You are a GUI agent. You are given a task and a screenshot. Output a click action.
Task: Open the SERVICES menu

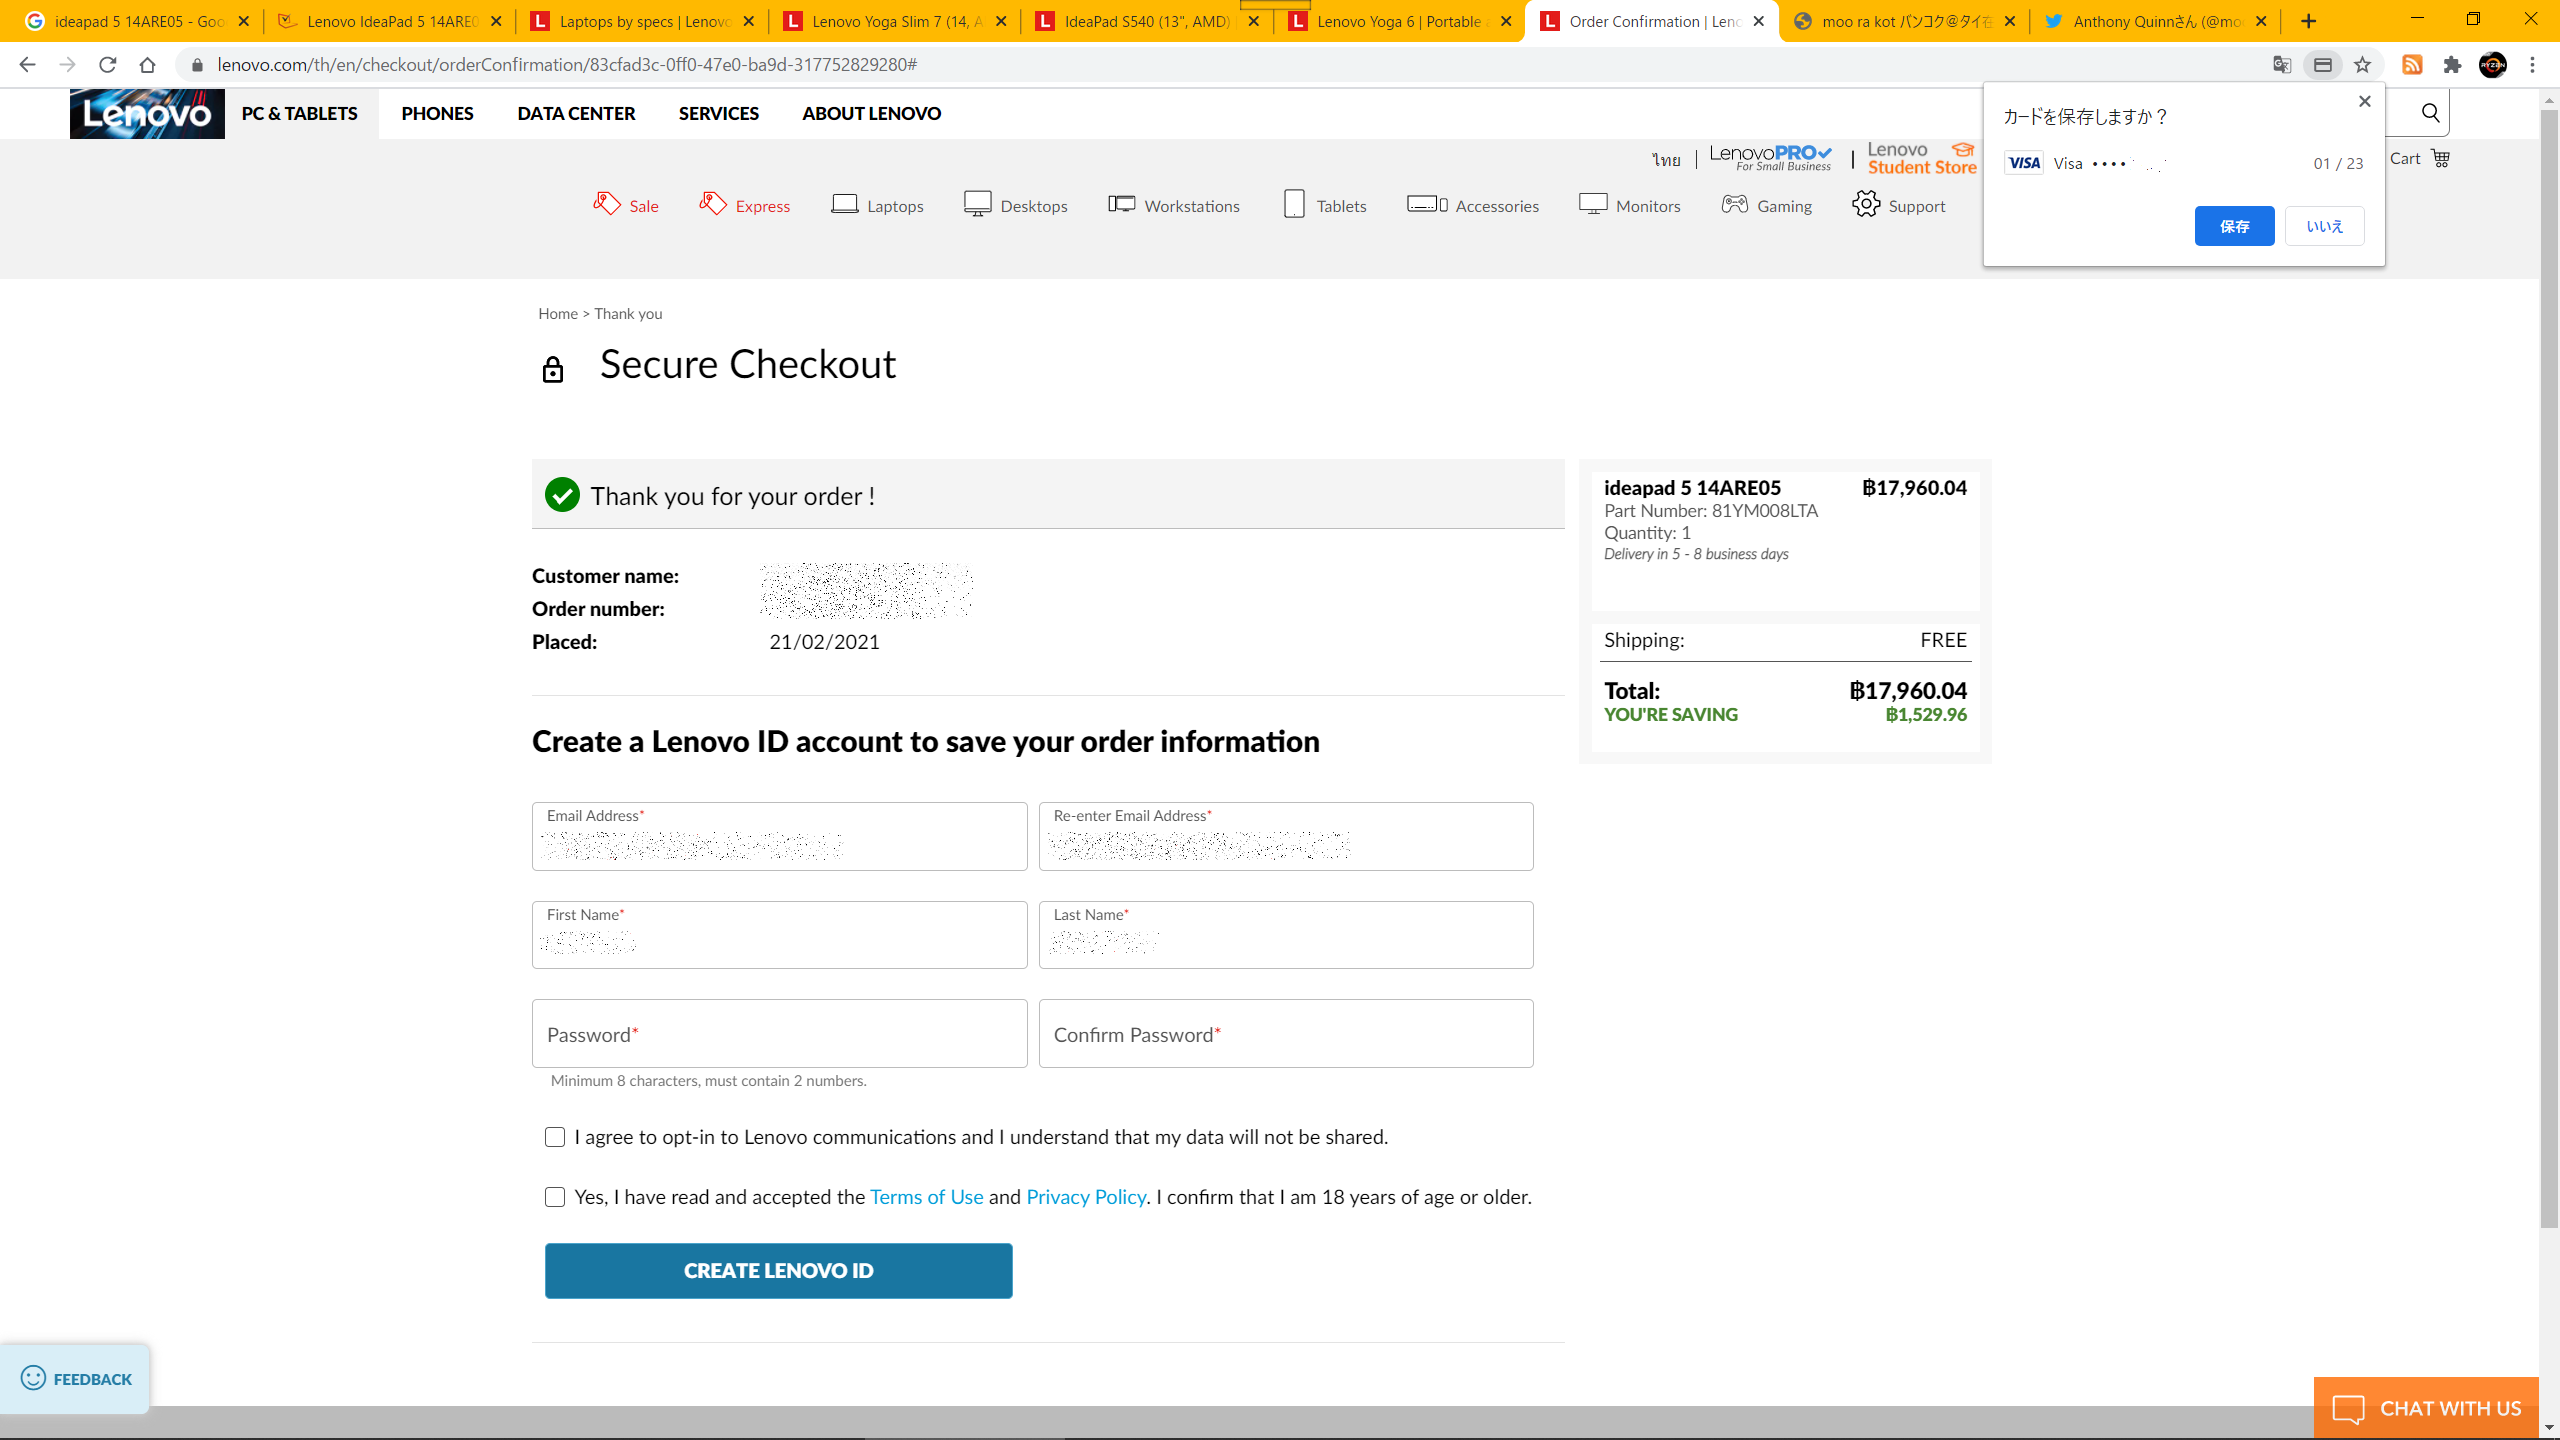coord(718,113)
